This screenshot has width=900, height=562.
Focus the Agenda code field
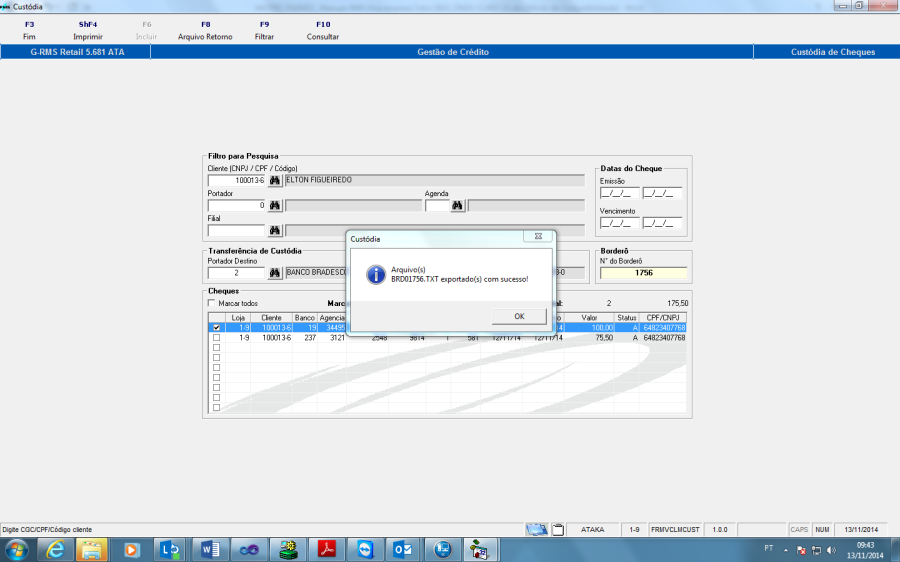(x=437, y=206)
